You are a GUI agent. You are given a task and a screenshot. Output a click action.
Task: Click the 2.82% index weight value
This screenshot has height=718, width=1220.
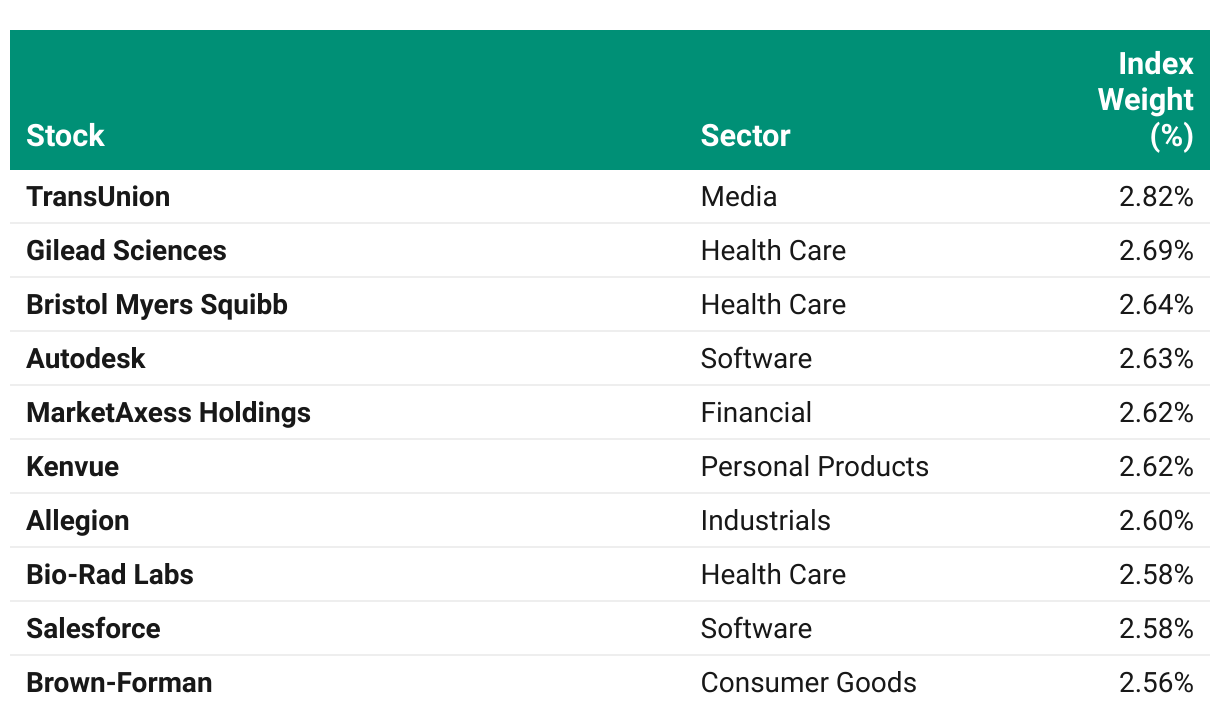(1156, 196)
